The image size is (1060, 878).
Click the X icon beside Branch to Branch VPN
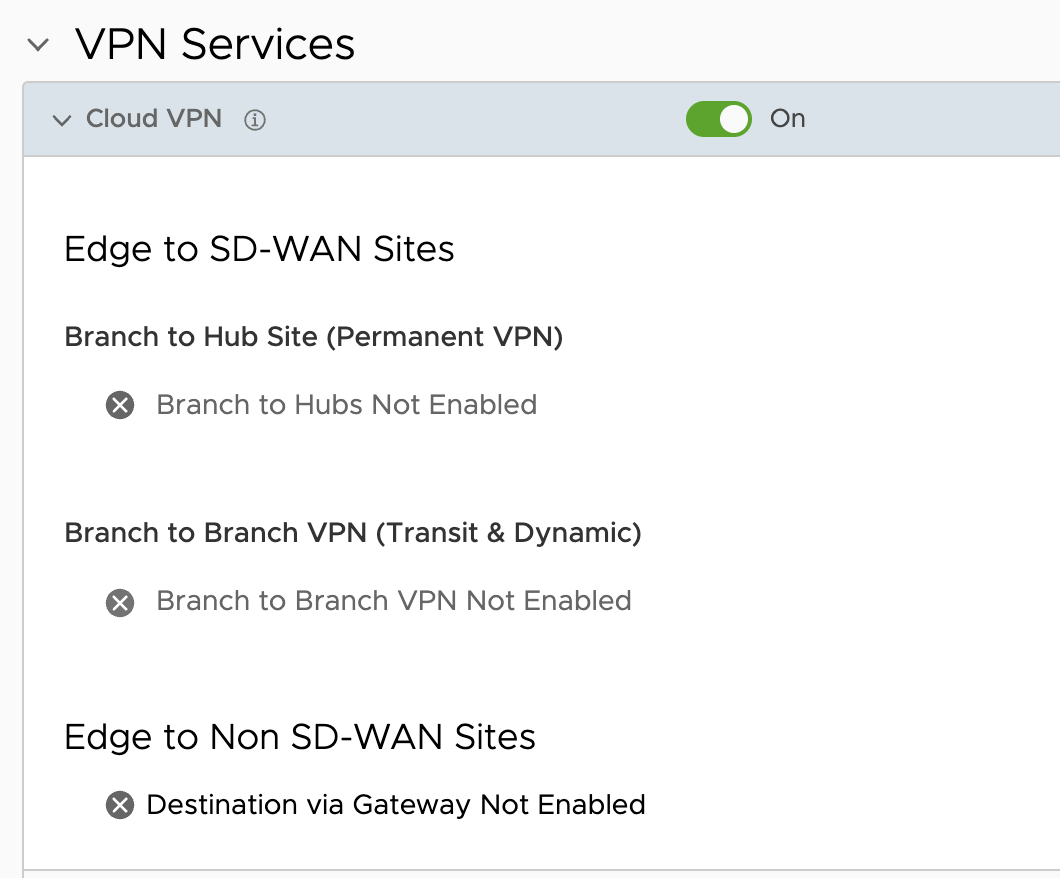pyautogui.click(x=120, y=603)
